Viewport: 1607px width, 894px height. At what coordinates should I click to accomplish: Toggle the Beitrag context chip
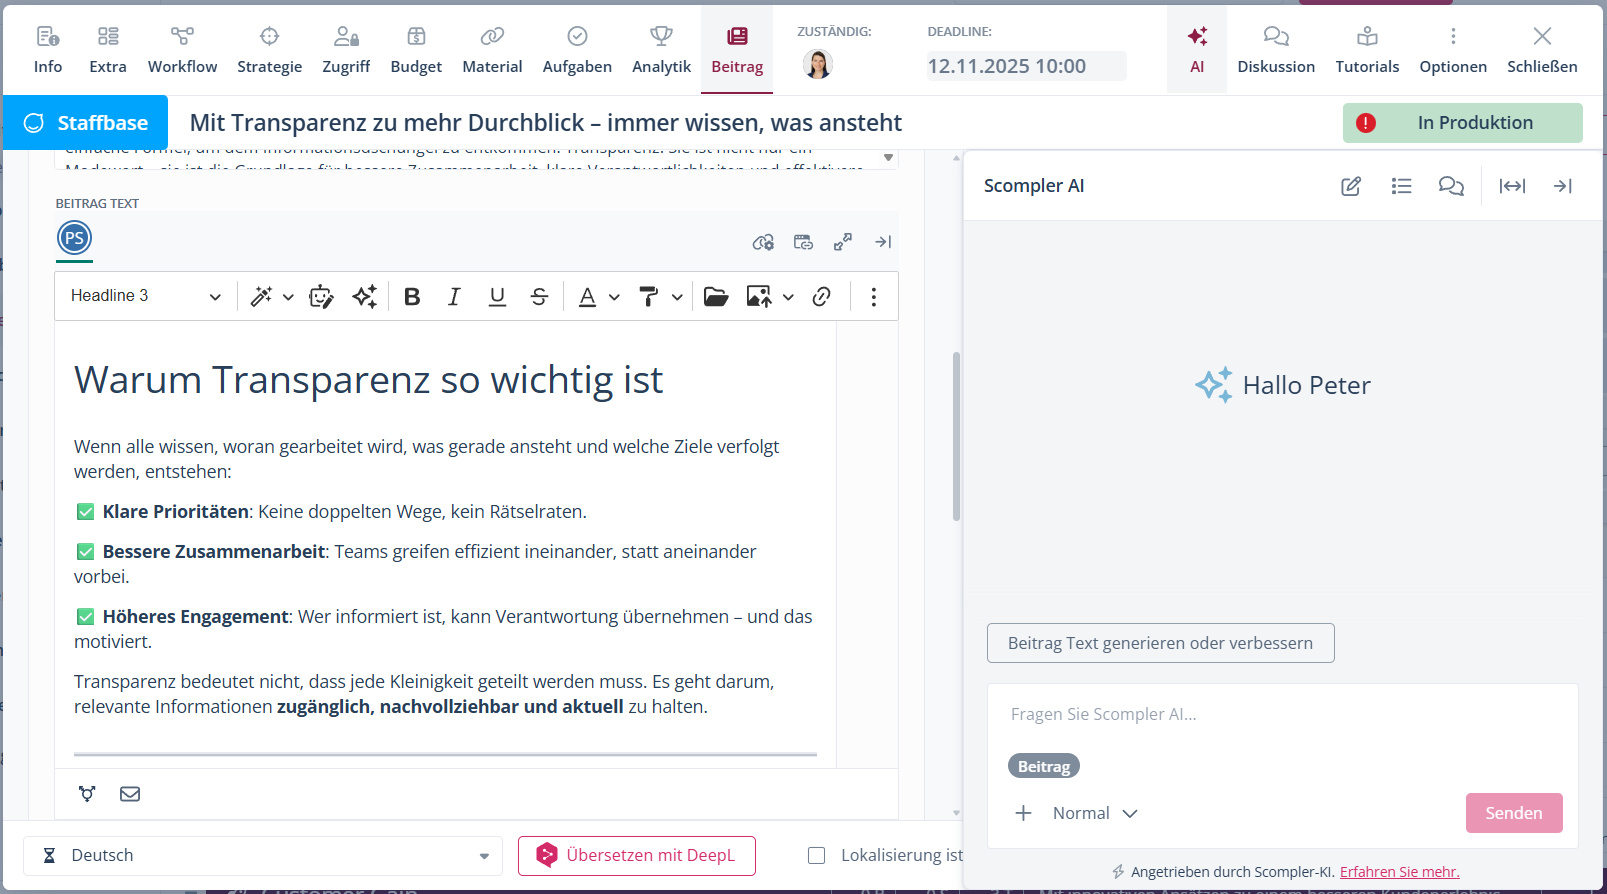tap(1043, 766)
